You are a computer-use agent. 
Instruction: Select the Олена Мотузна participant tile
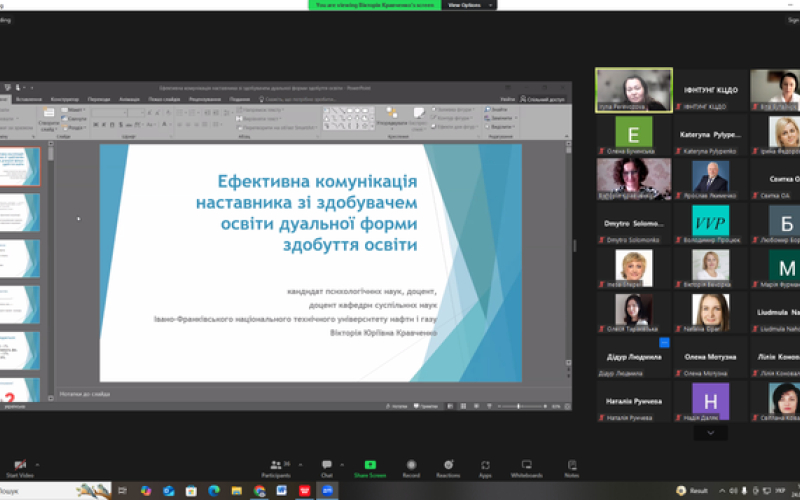point(710,357)
